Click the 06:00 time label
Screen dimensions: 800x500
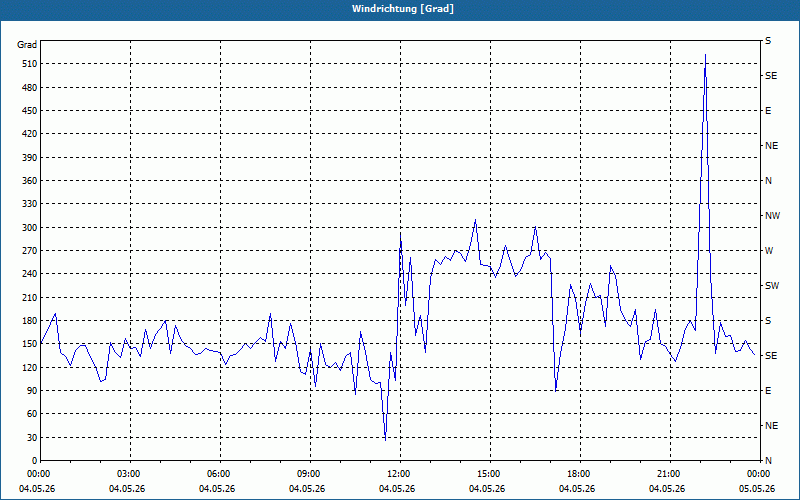click(x=220, y=473)
